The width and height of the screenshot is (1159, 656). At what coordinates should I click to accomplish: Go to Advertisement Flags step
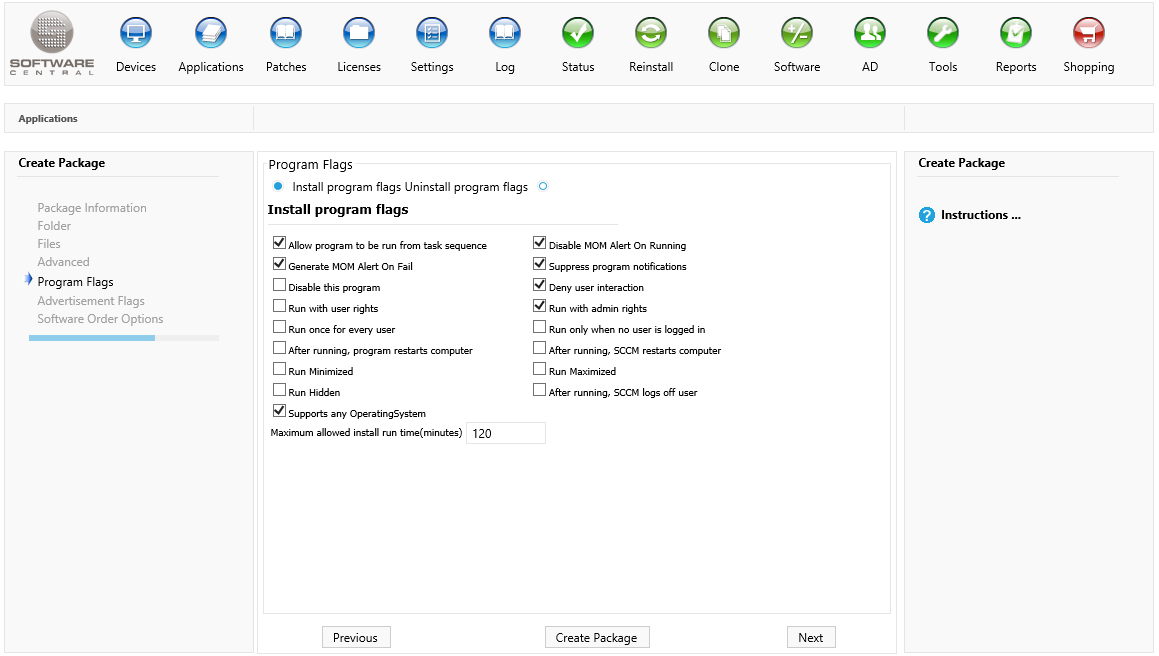91,301
